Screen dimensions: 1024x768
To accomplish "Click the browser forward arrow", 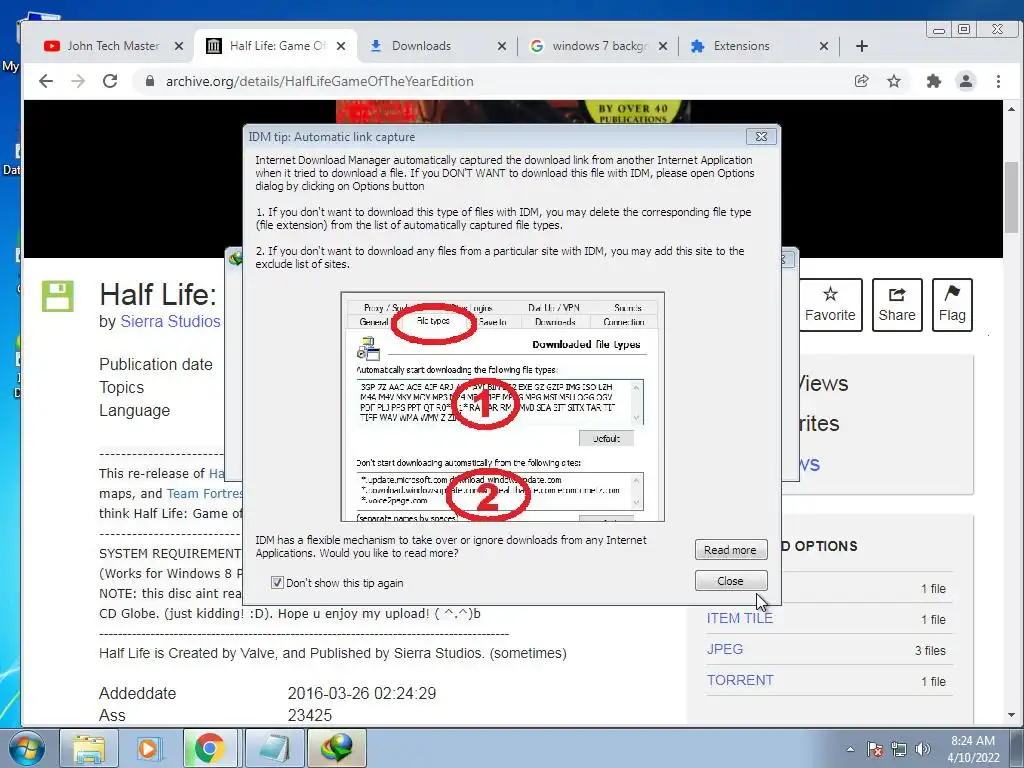I will (x=78, y=81).
